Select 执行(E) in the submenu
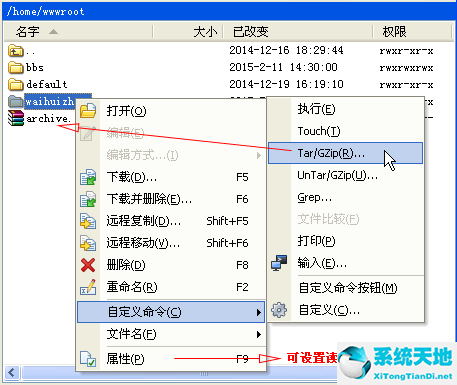 346,109
